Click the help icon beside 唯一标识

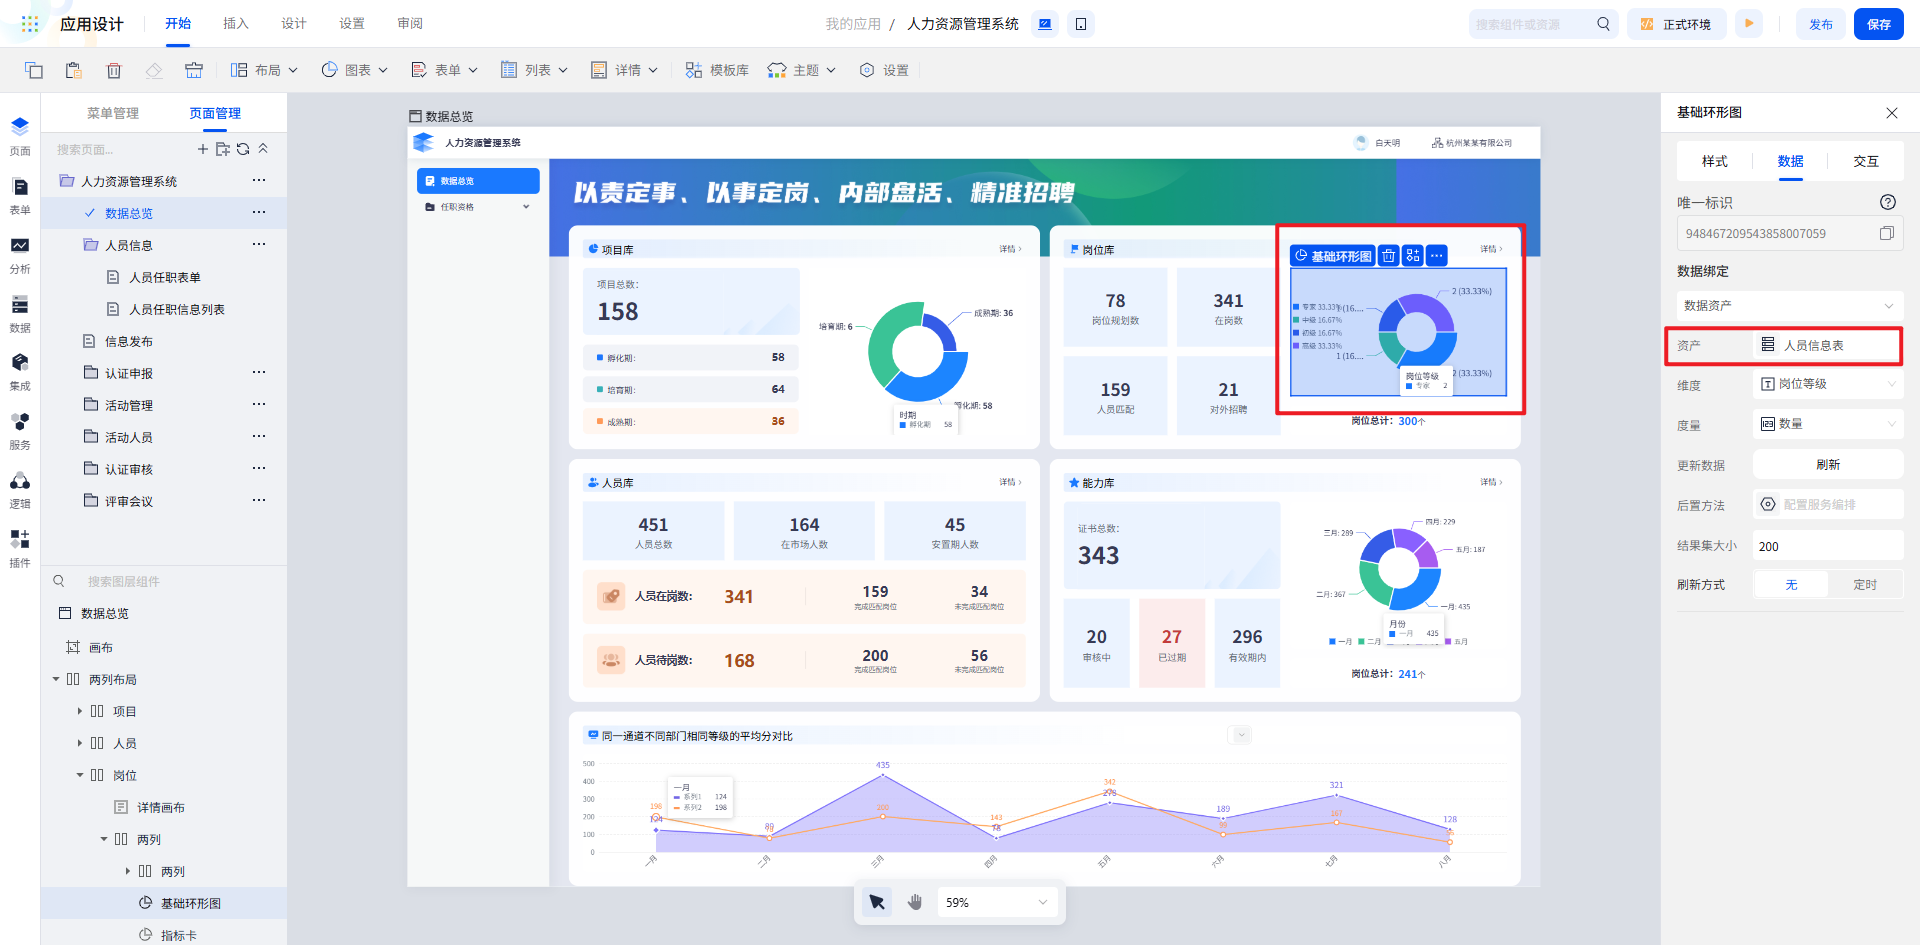[x=1887, y=202]
